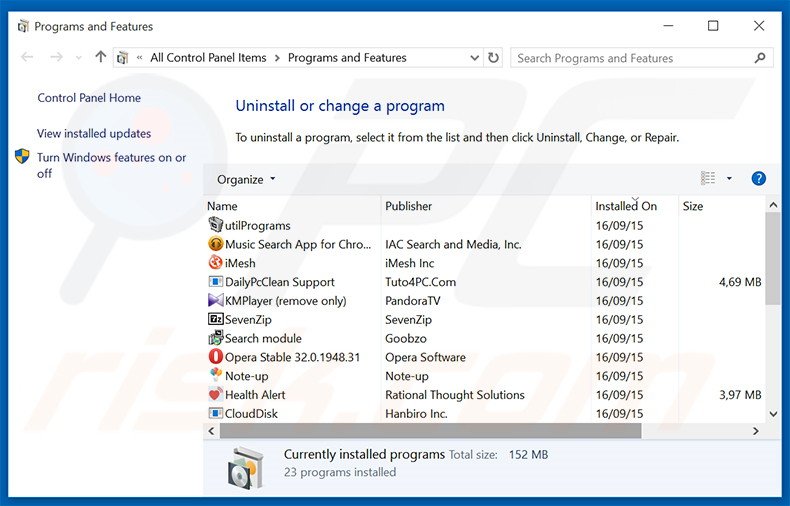
Task: Click the Music Search App headphones icon
Action: (x=216, y=244)
